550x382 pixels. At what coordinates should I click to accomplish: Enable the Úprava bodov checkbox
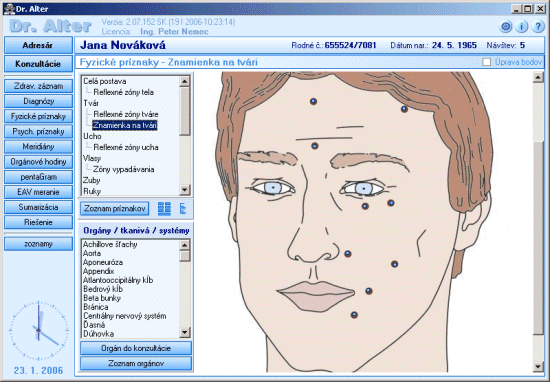pos(487,62)
